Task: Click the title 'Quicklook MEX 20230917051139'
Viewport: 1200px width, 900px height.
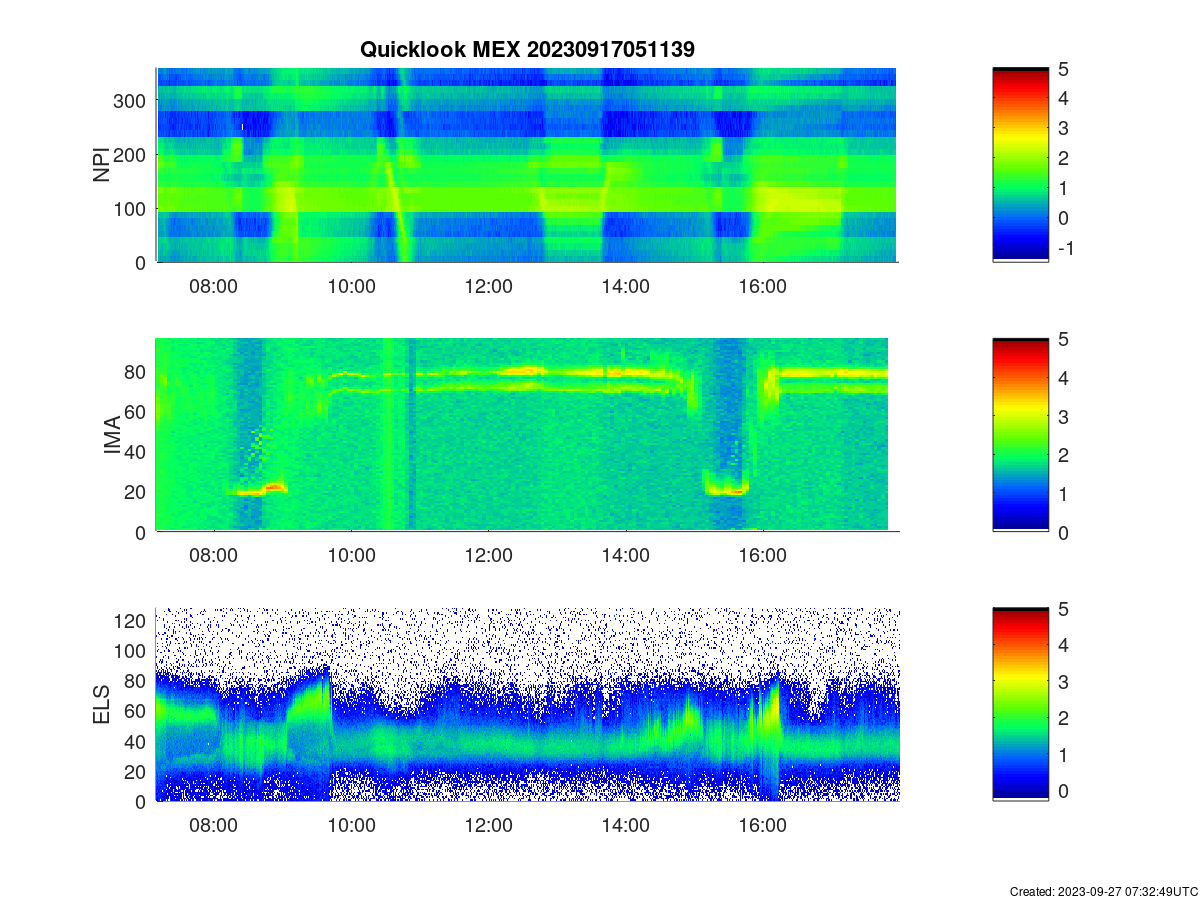Action: [x=527, y=49]
